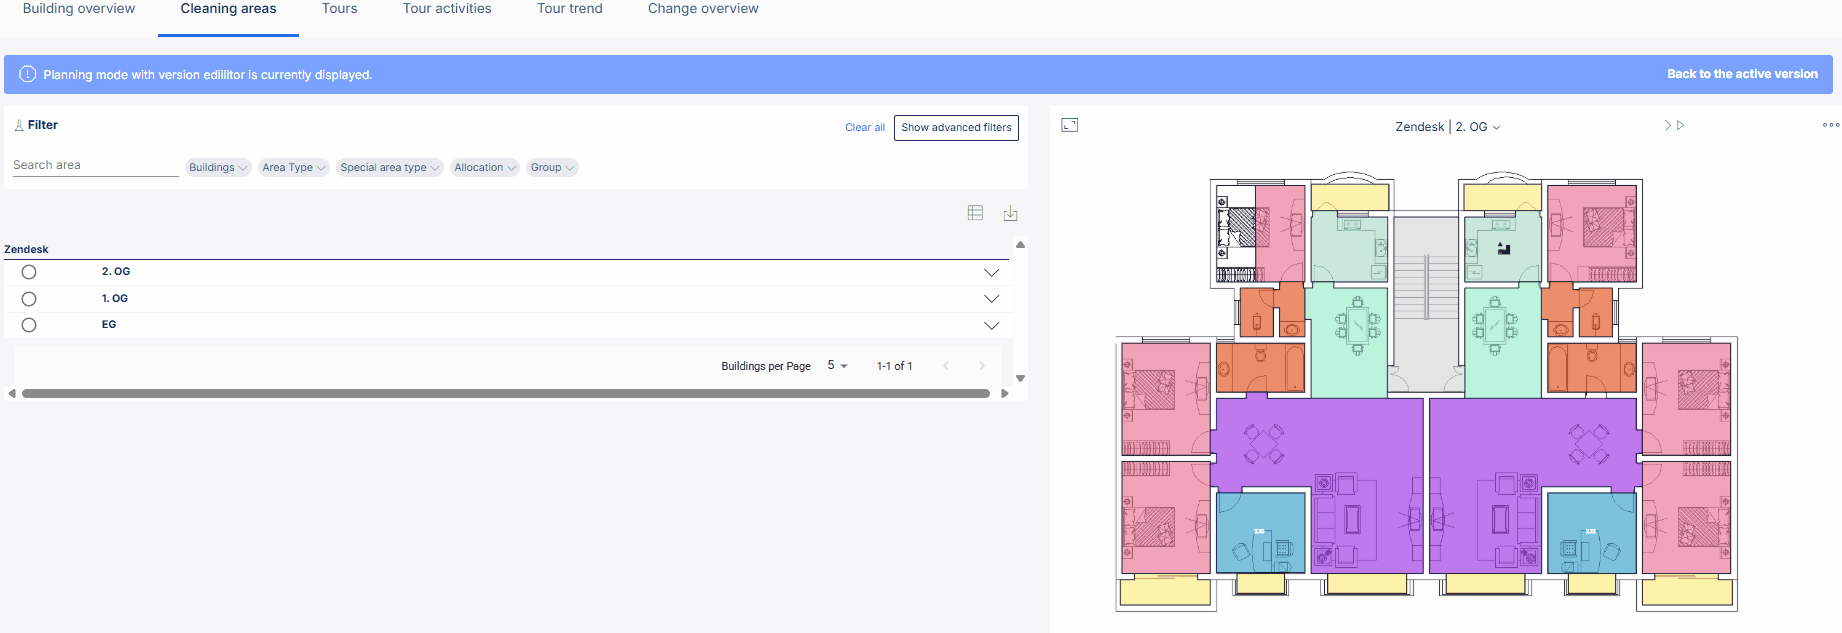1842x633 pixels.
Task: Open the Area Type filter dropdown
Action: pyautogui.click(x=294, y=167)
